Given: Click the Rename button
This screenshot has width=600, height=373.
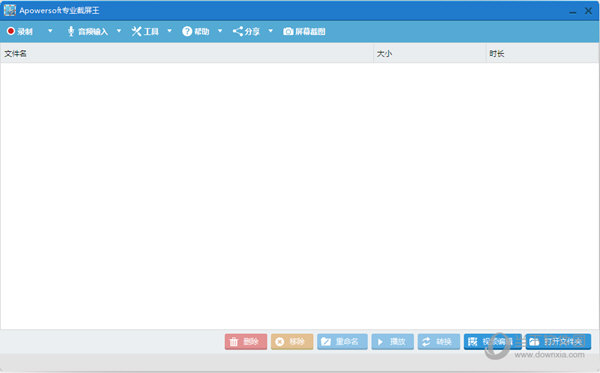Looking at the screenshot, I should (x=342, y=341).
